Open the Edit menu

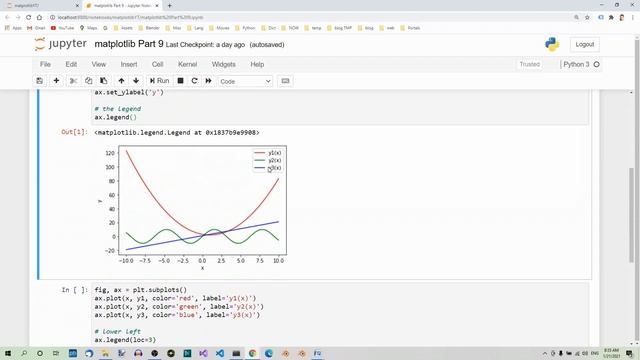coord(71,64)
